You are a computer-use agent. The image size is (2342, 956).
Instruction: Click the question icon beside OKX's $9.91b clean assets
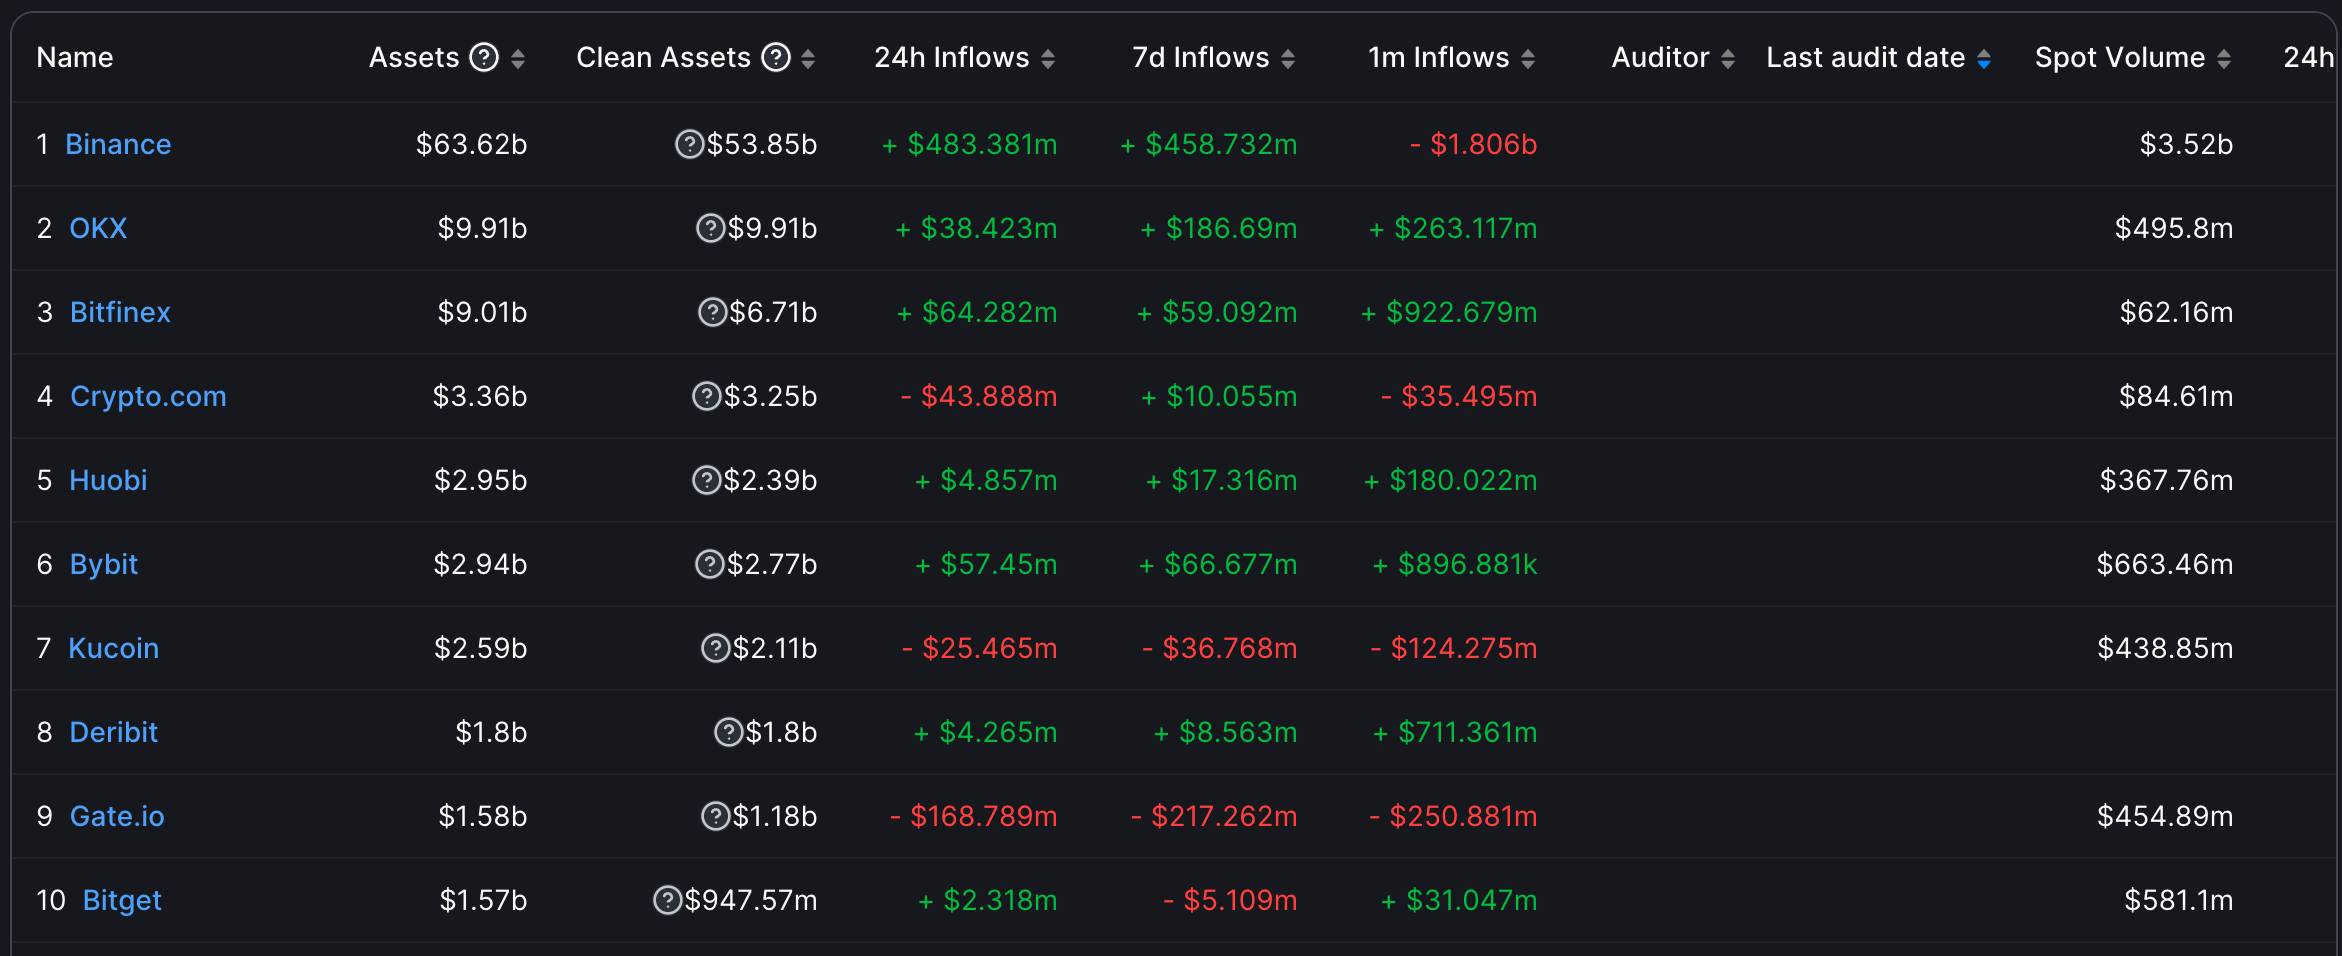click(710, 229)
